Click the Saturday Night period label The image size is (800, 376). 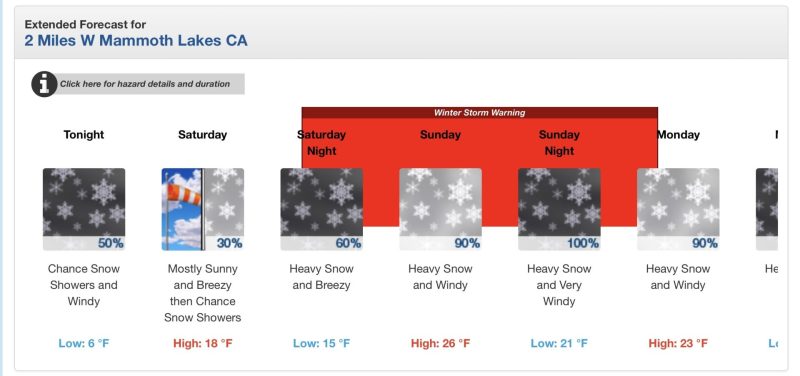(321, 143)
